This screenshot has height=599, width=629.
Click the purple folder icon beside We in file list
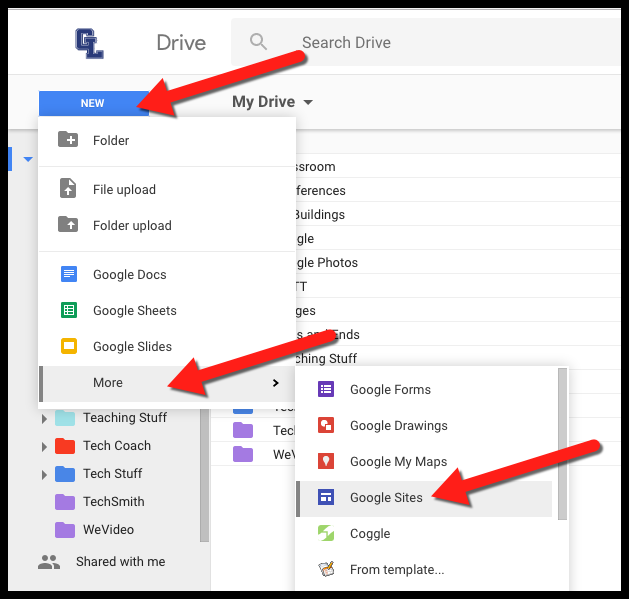pyautogui.click(x=243, y=454)
